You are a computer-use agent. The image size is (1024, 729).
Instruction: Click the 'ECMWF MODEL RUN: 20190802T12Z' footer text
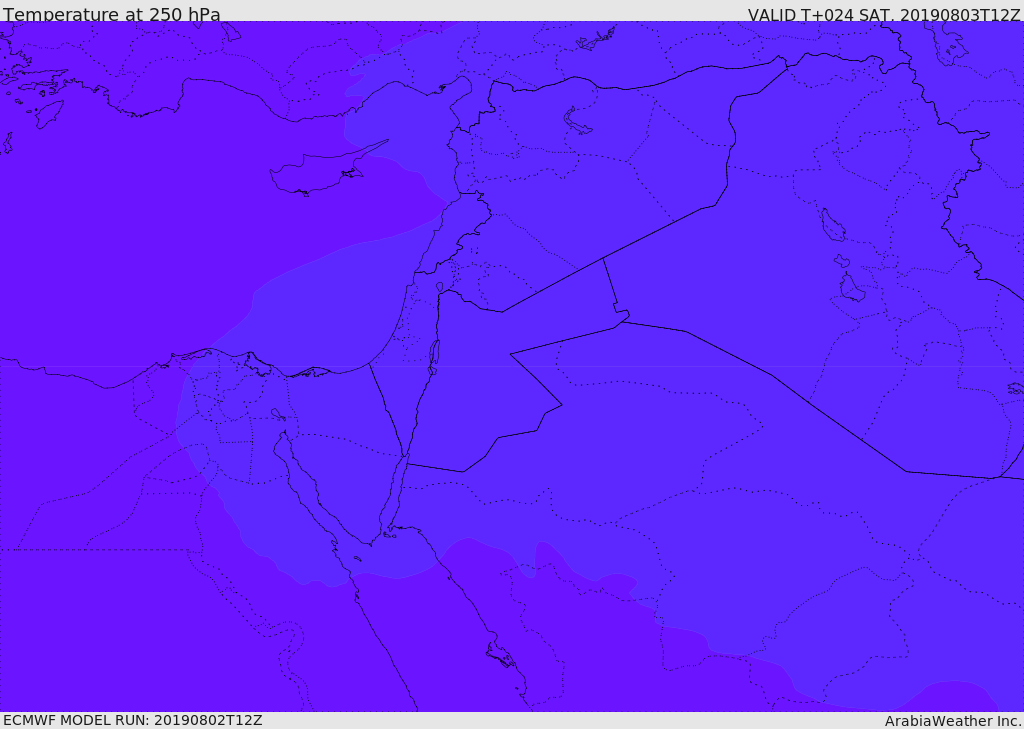133,720
